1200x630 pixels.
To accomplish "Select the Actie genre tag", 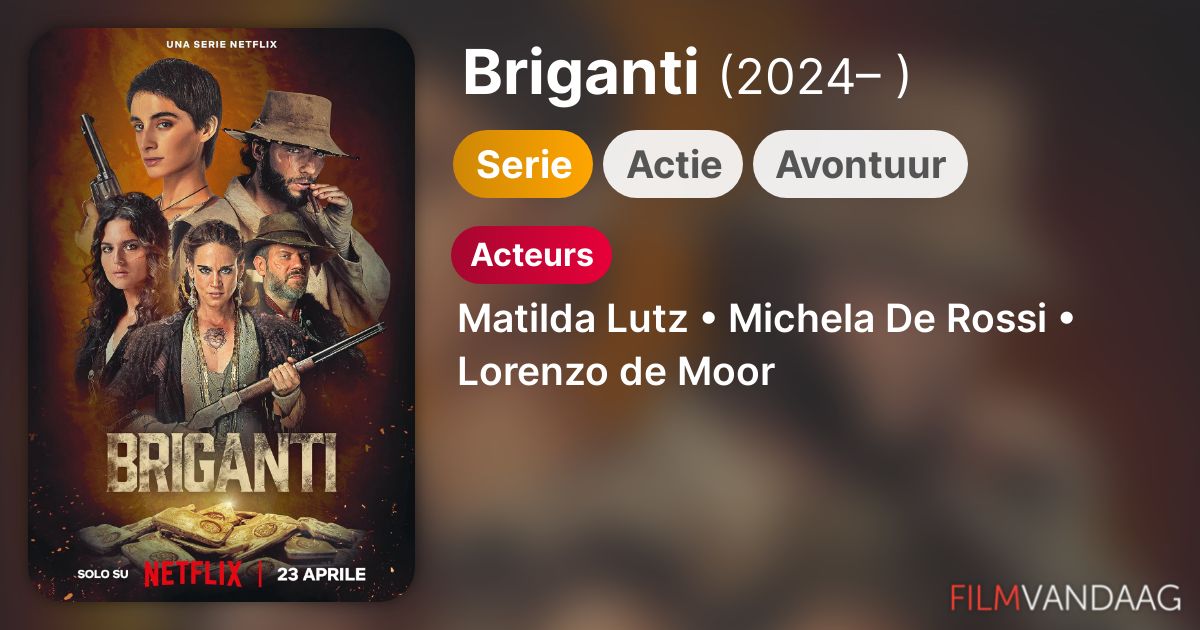I will click(673, 164).
